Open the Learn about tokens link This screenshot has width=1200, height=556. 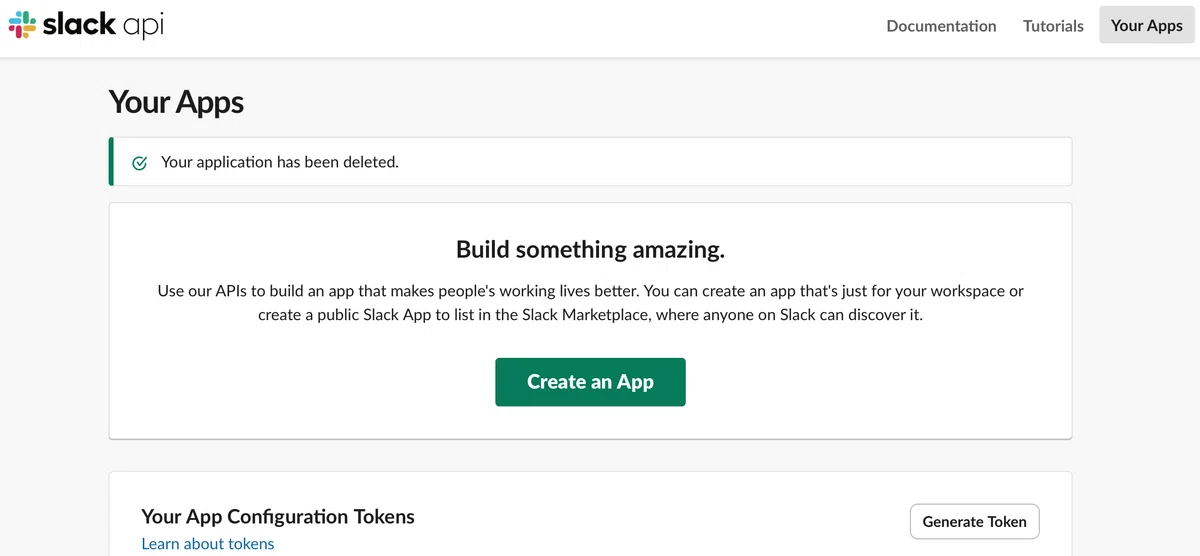point(208,544)
